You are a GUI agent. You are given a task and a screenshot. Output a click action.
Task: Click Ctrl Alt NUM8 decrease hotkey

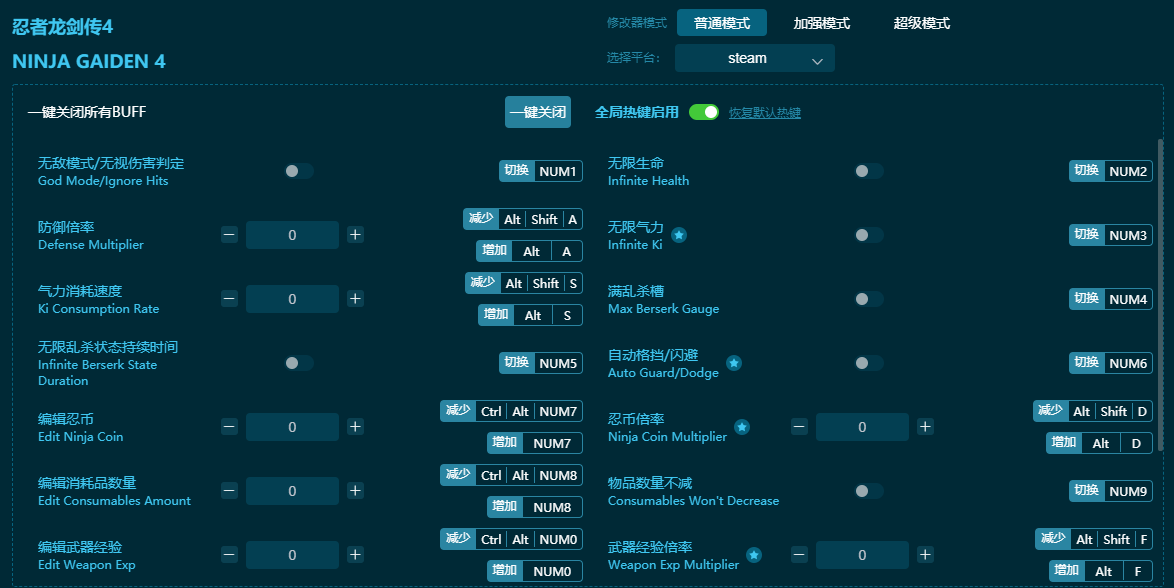[x=511, y=476]
